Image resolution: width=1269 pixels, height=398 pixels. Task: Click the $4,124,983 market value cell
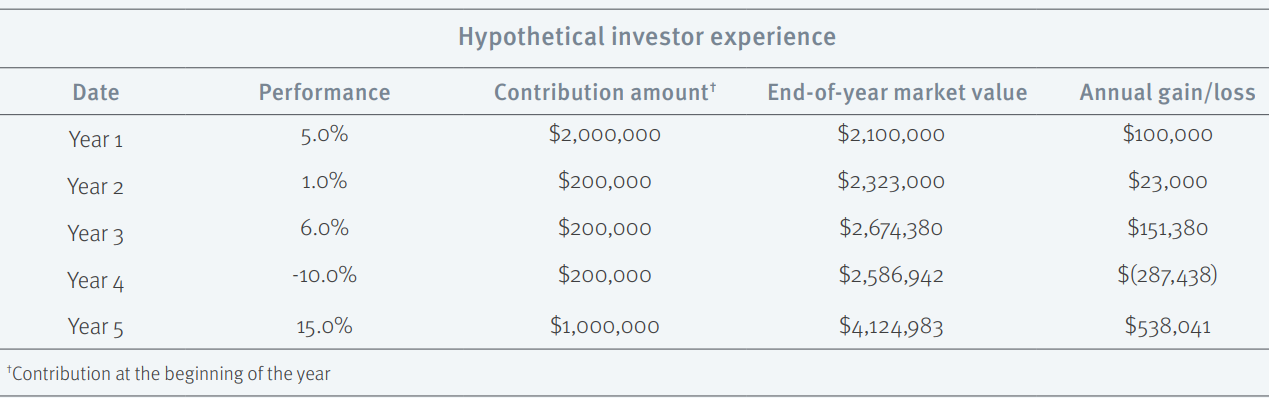point(891,327)
